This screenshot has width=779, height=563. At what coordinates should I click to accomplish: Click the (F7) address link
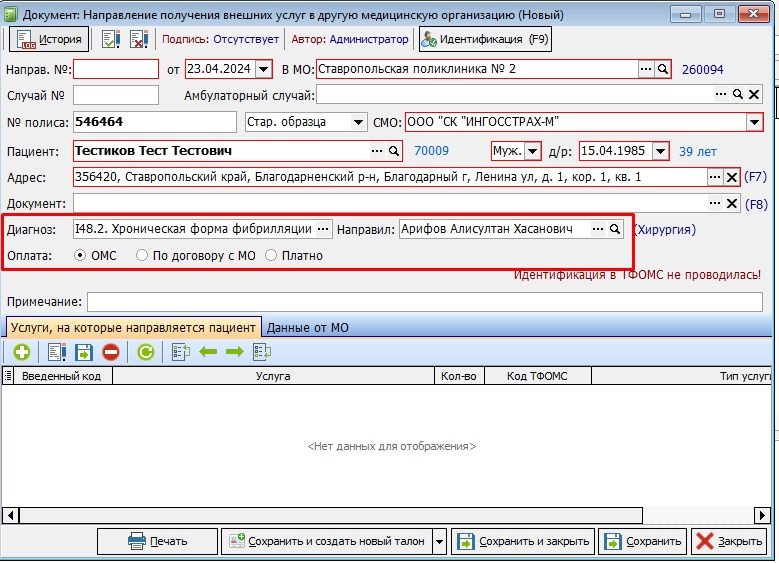tap(755, 177)
